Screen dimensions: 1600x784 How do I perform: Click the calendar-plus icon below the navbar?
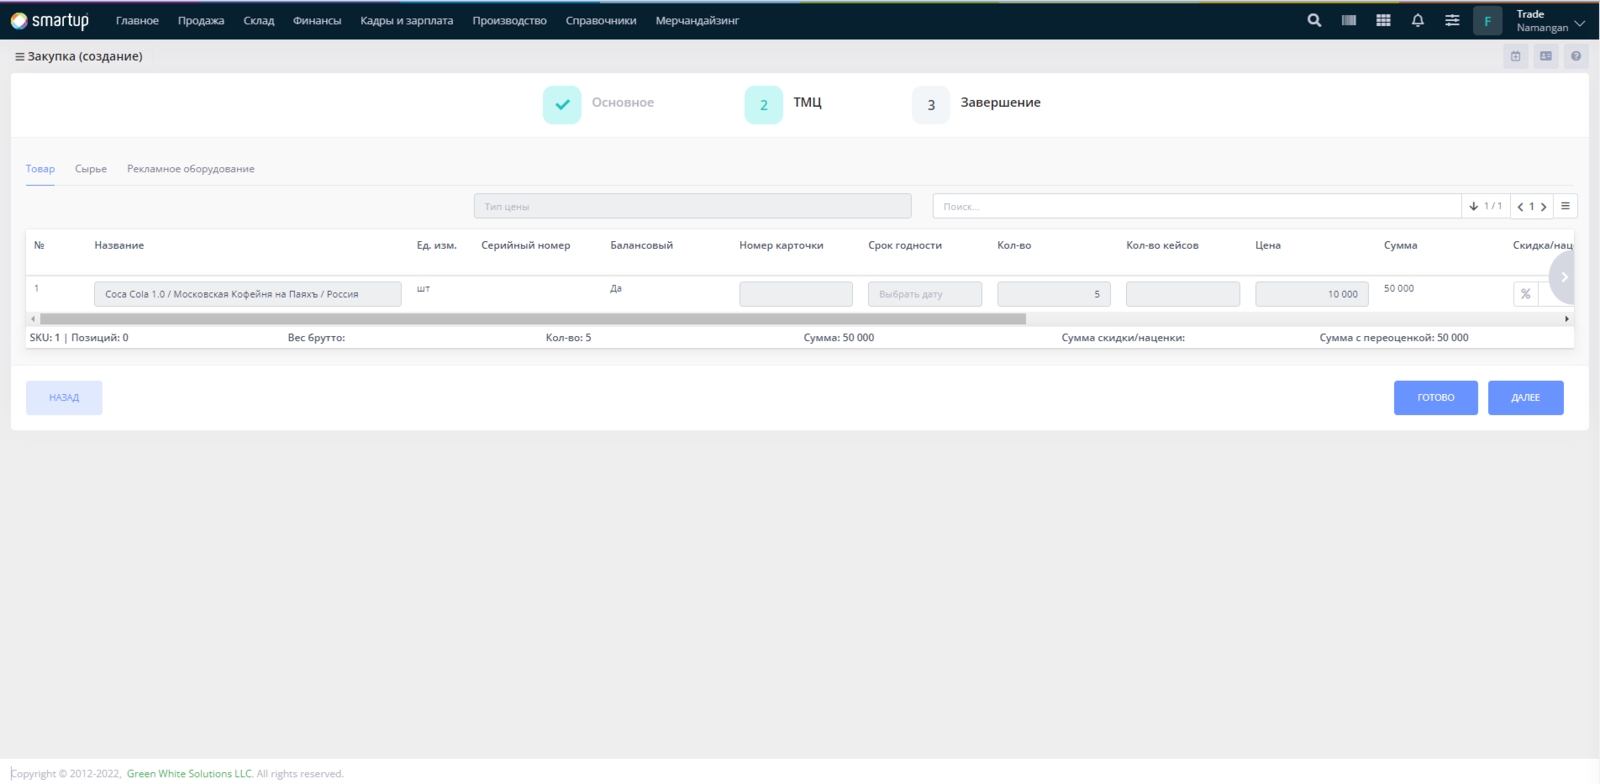point(1515,56)
